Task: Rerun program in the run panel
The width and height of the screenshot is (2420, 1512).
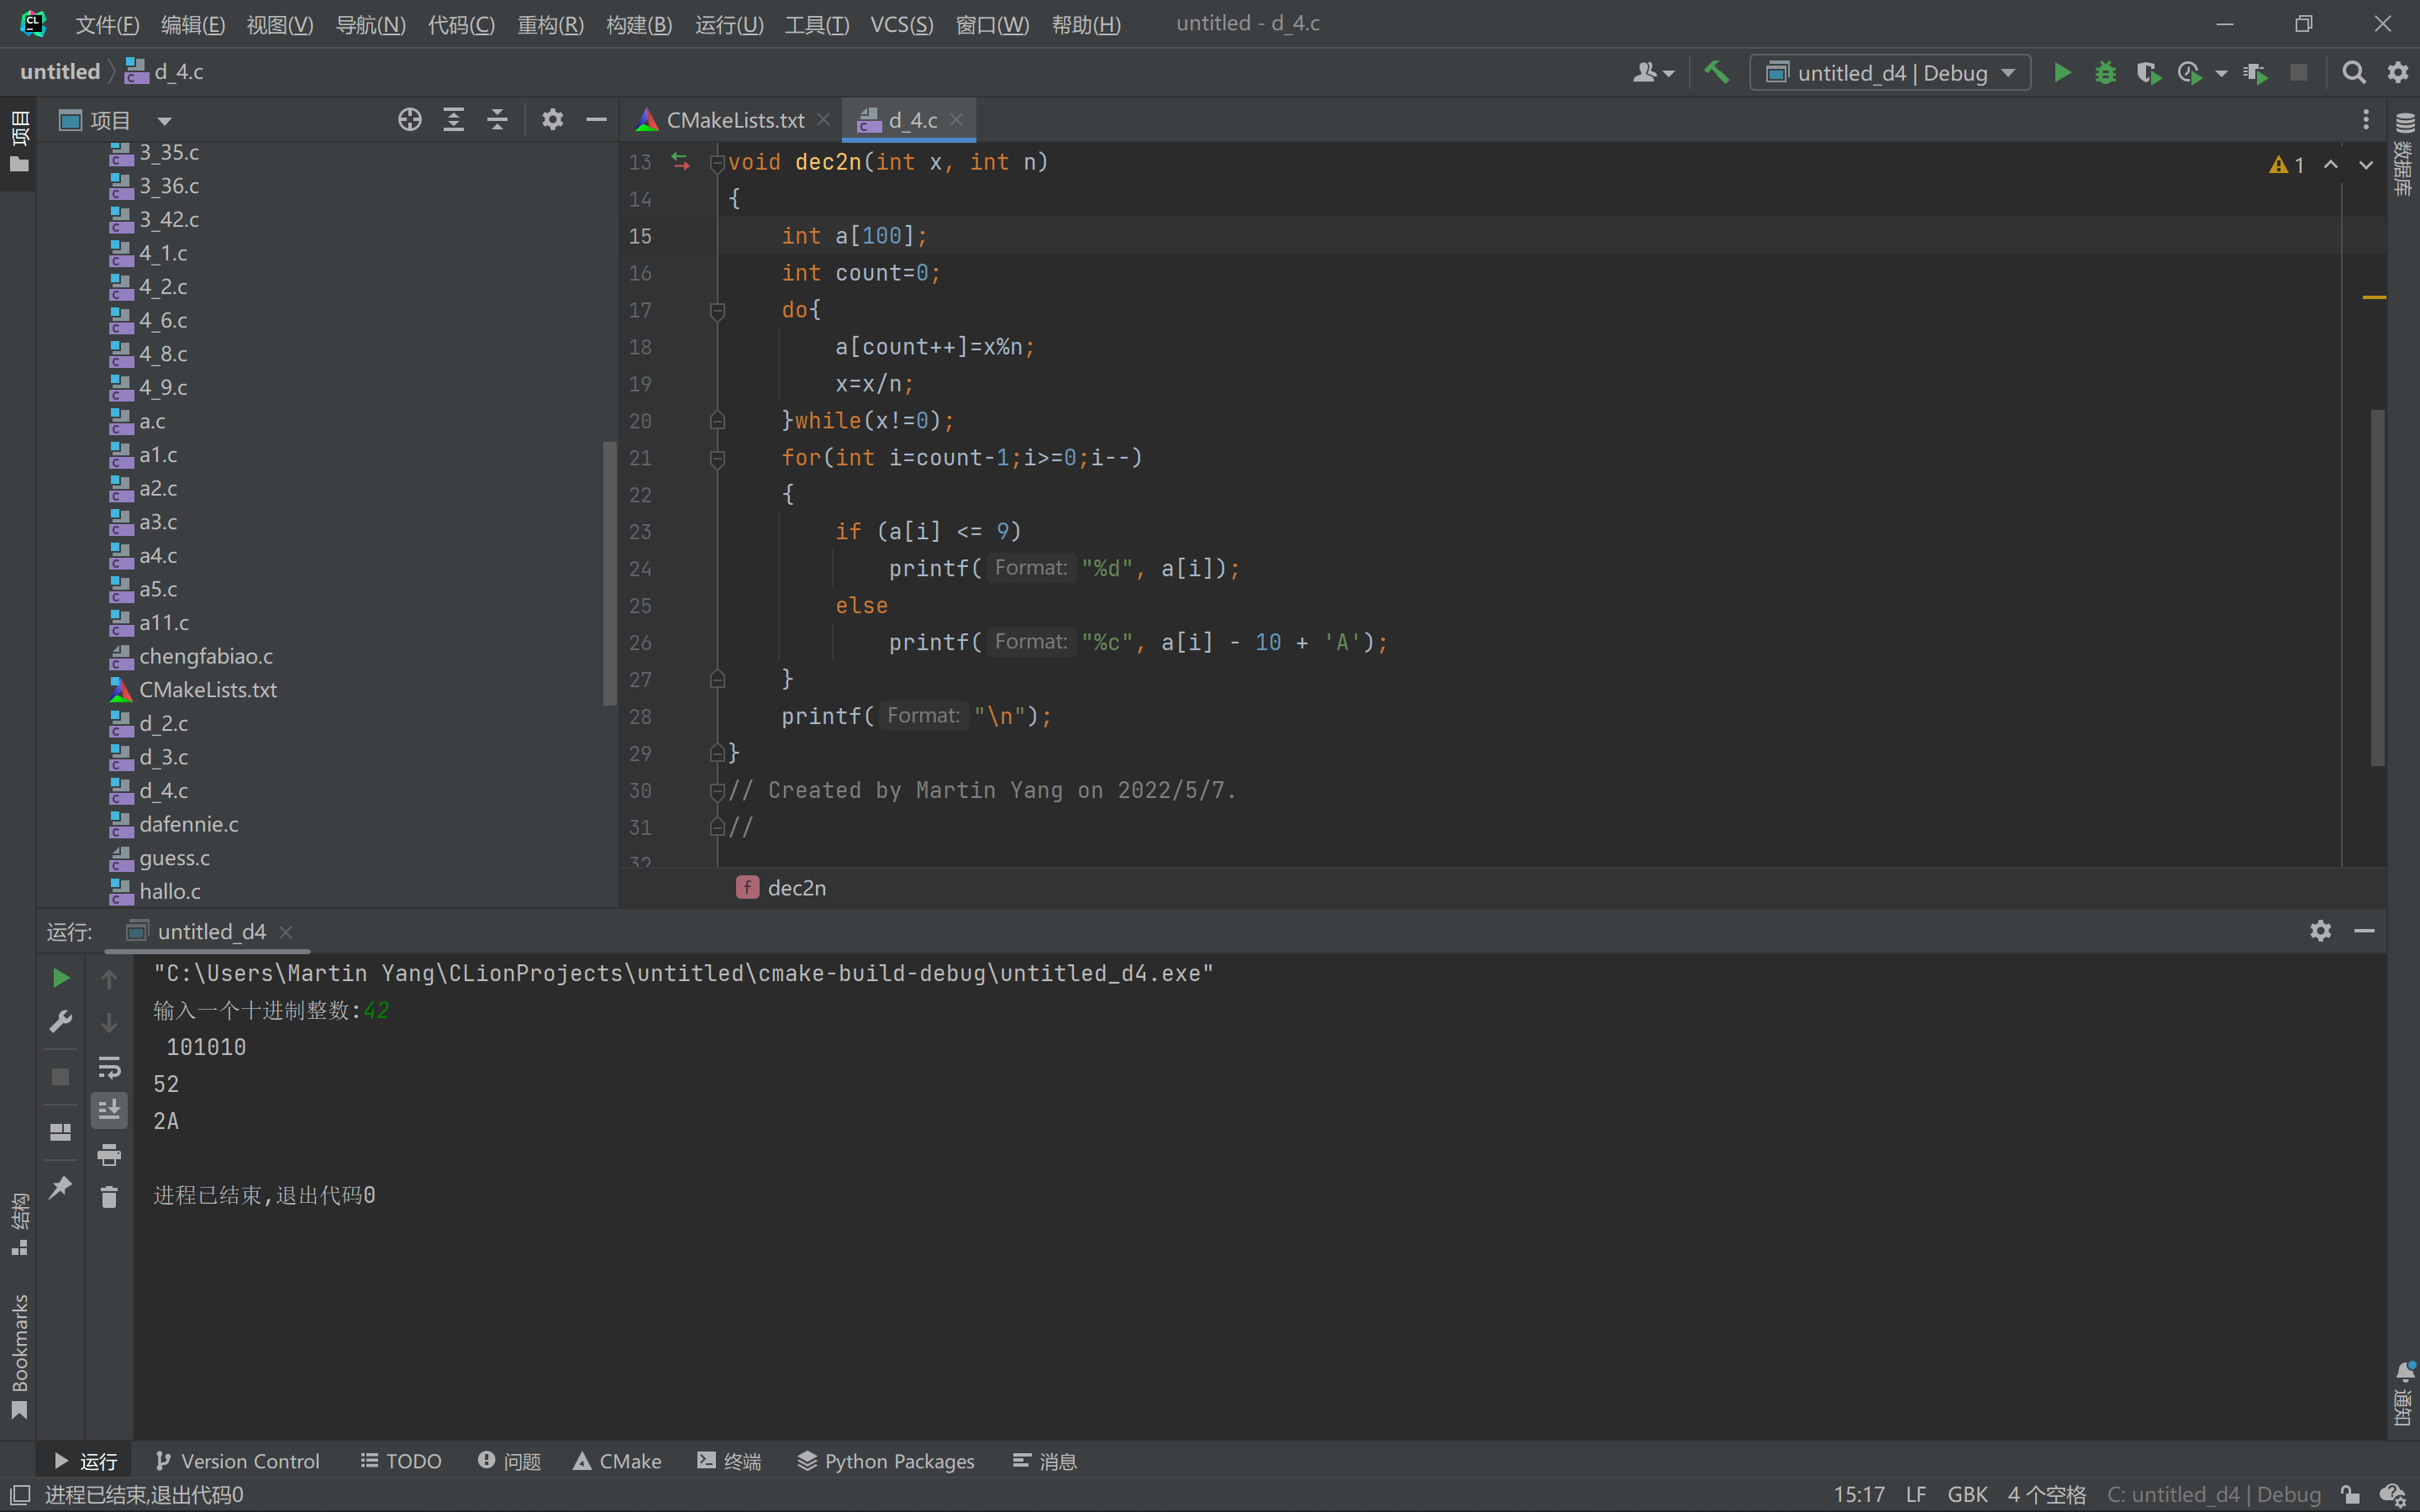Action: pos(61,977)
